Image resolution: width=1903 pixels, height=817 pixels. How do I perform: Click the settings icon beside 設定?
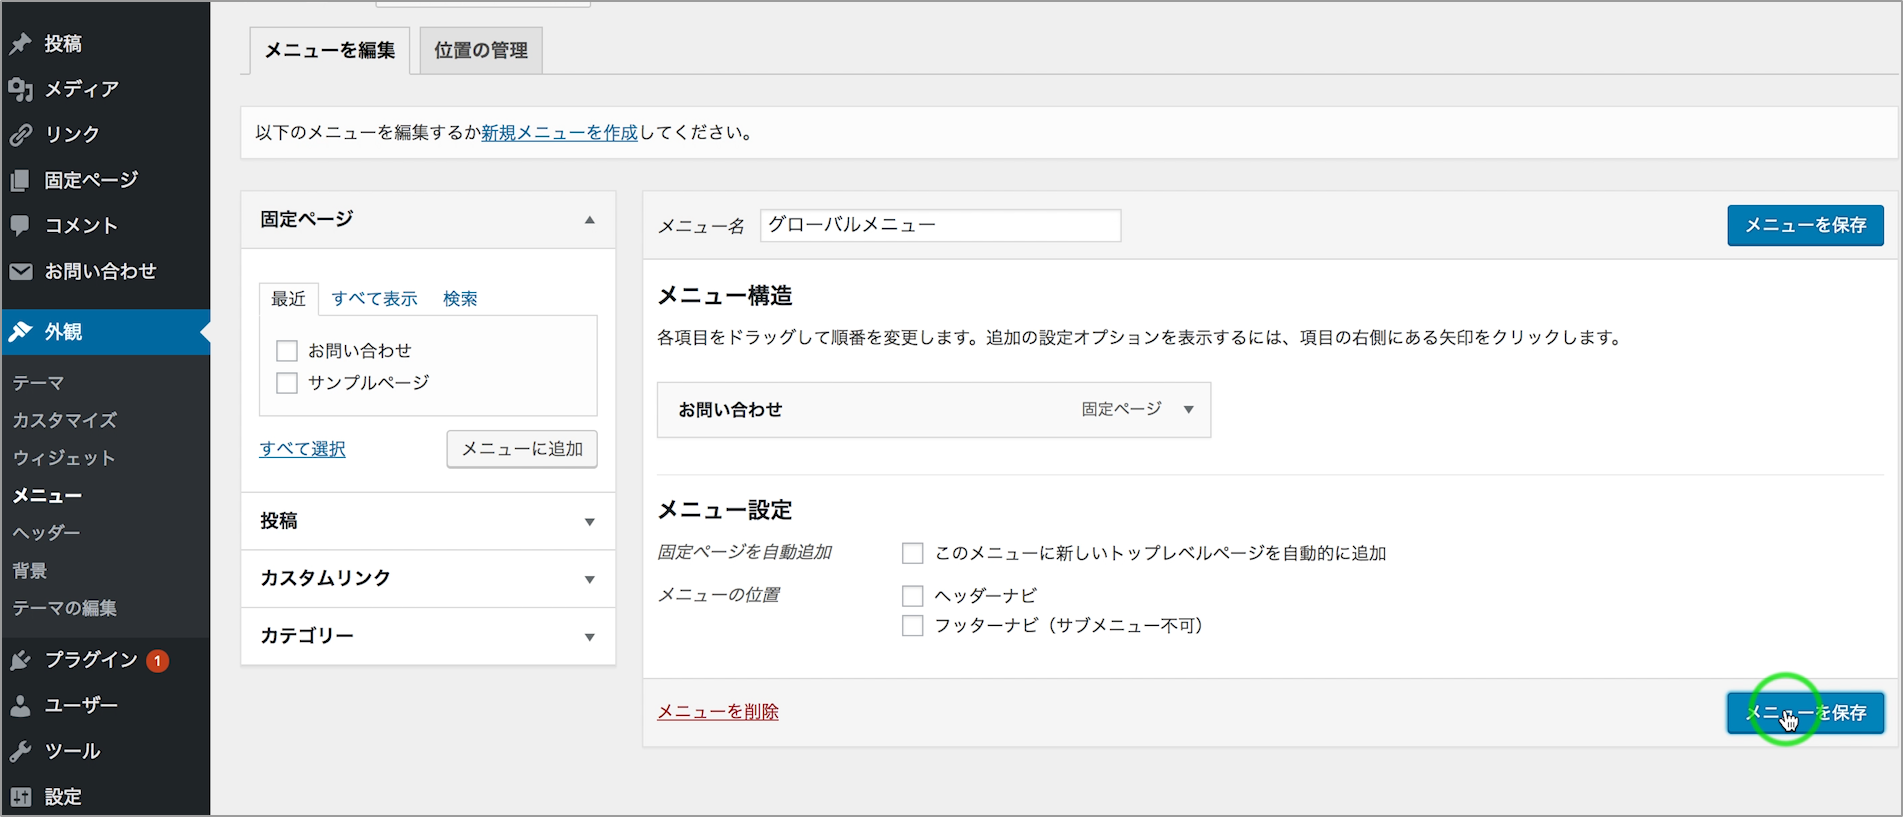(x=21, y=797)
